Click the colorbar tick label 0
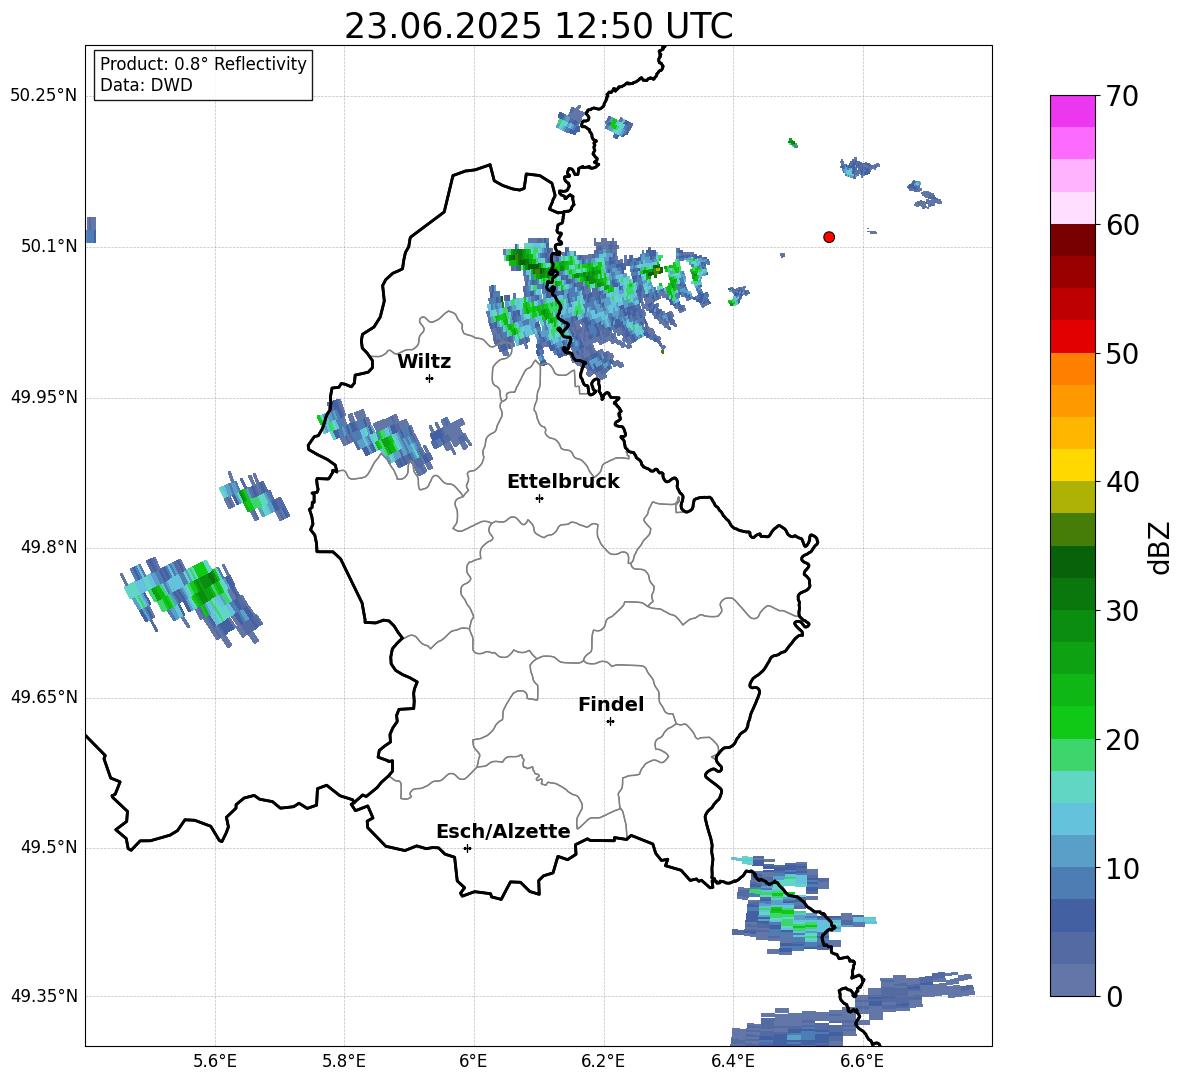1184x1081 pixels. click(1114, 996)
